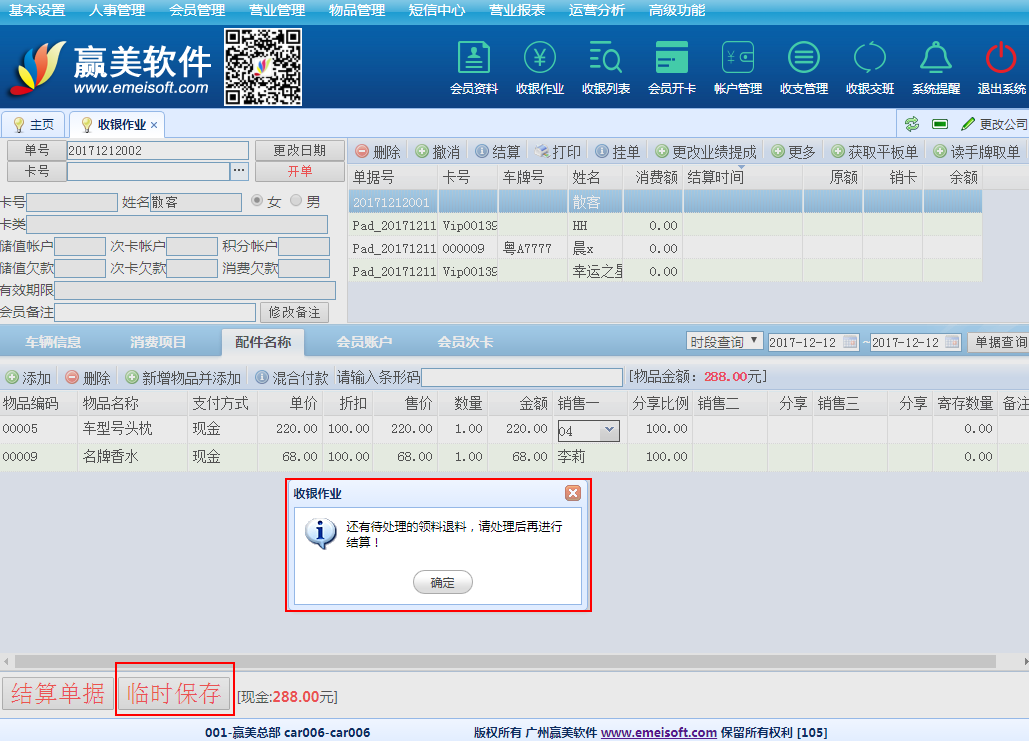Viewport: 1029px width, 741px height.
Task: Click the barcode input field
Action: click(x=521, y=377)
